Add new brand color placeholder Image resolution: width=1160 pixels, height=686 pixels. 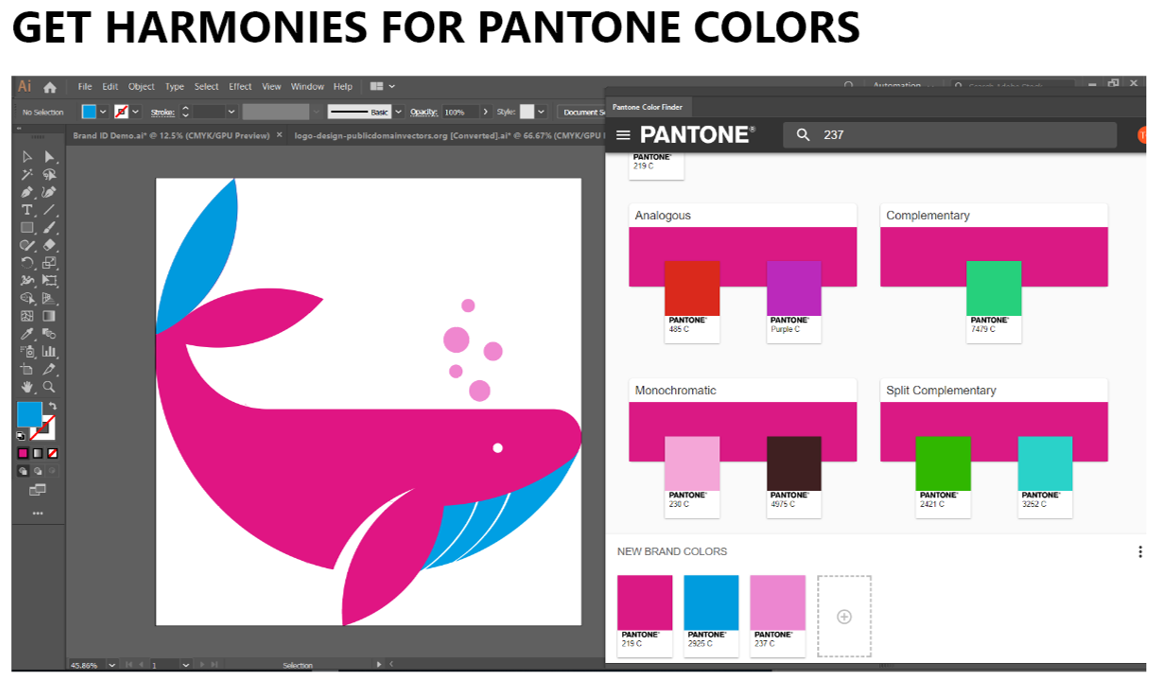coord(844,616)
